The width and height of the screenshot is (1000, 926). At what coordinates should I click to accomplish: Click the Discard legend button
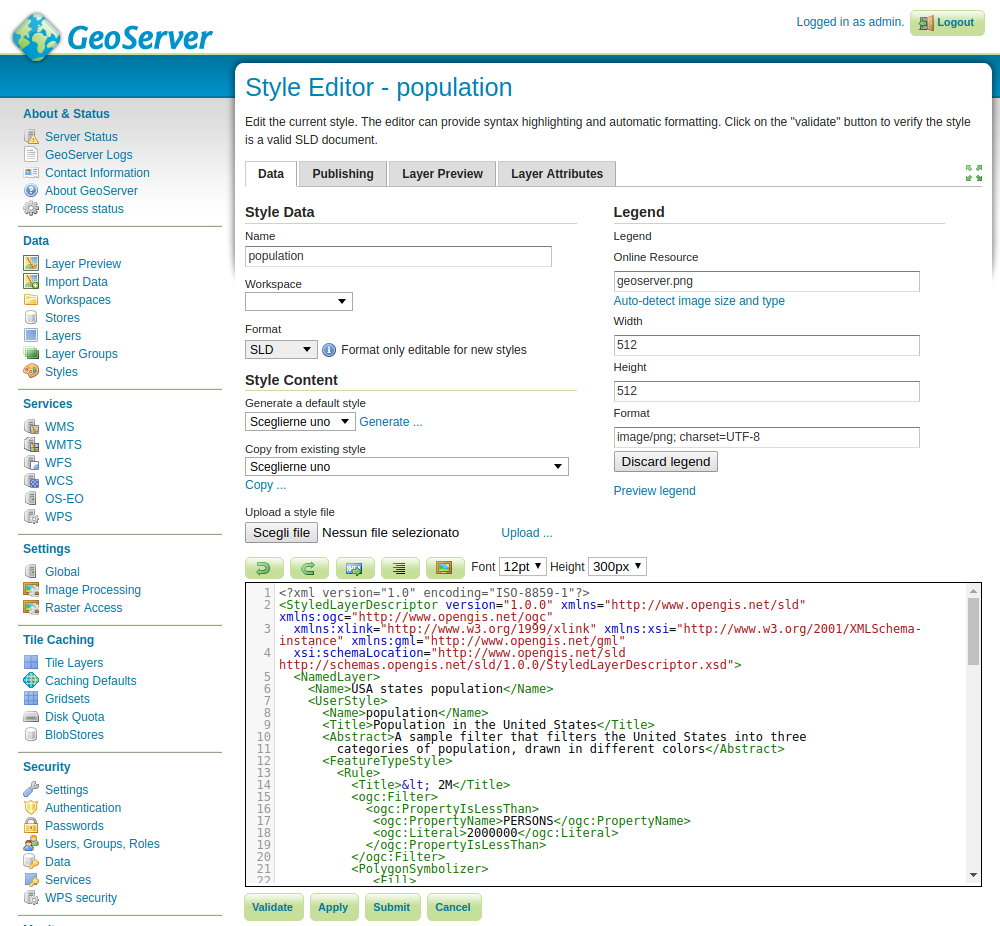pos(666,462)
